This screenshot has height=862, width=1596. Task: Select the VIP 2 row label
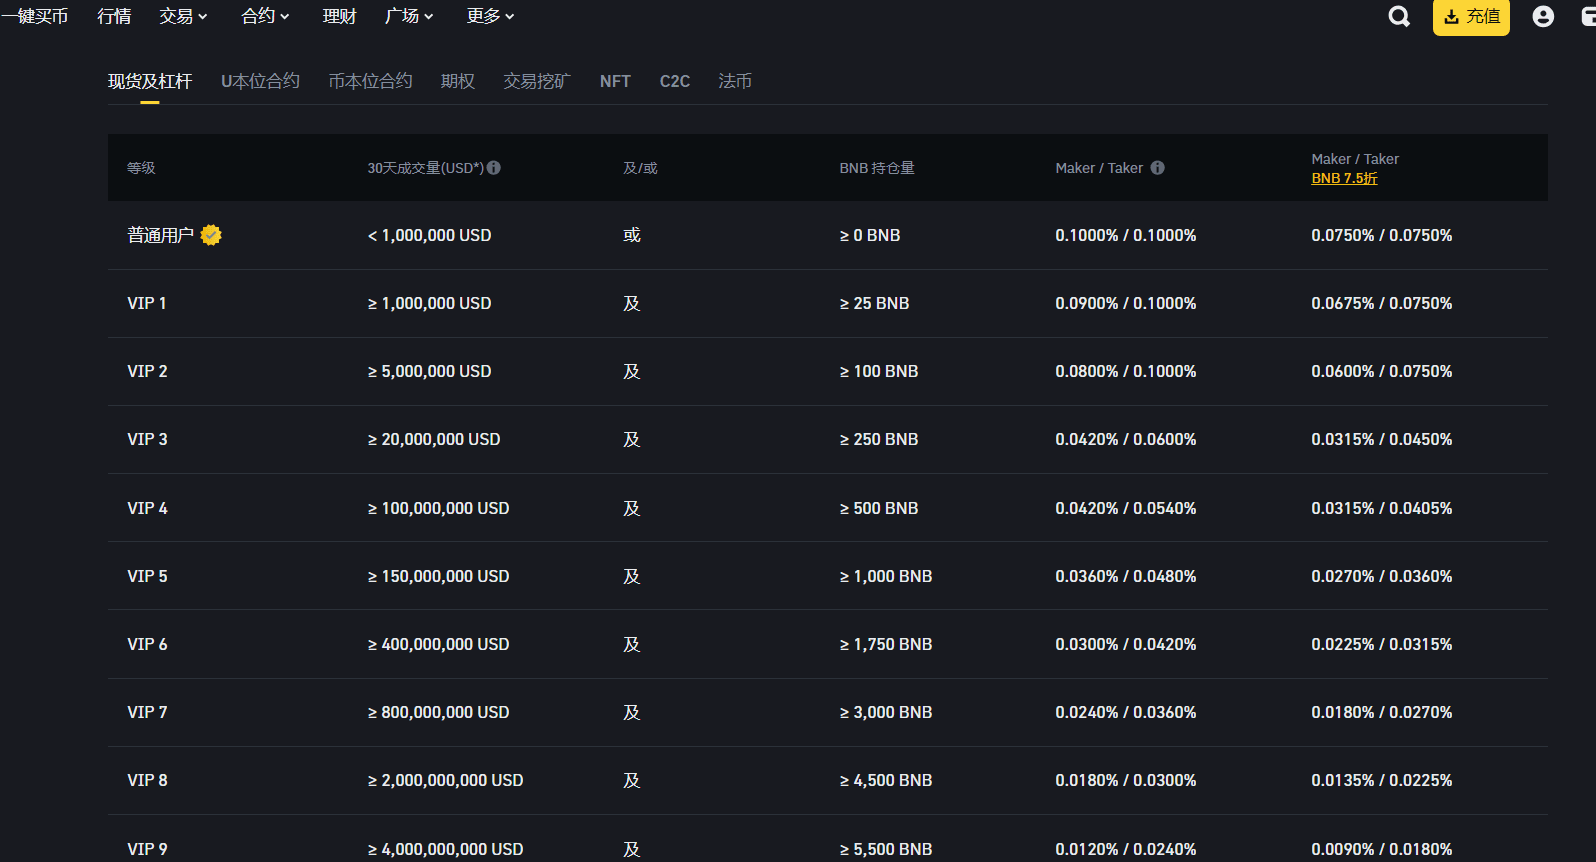147,371
